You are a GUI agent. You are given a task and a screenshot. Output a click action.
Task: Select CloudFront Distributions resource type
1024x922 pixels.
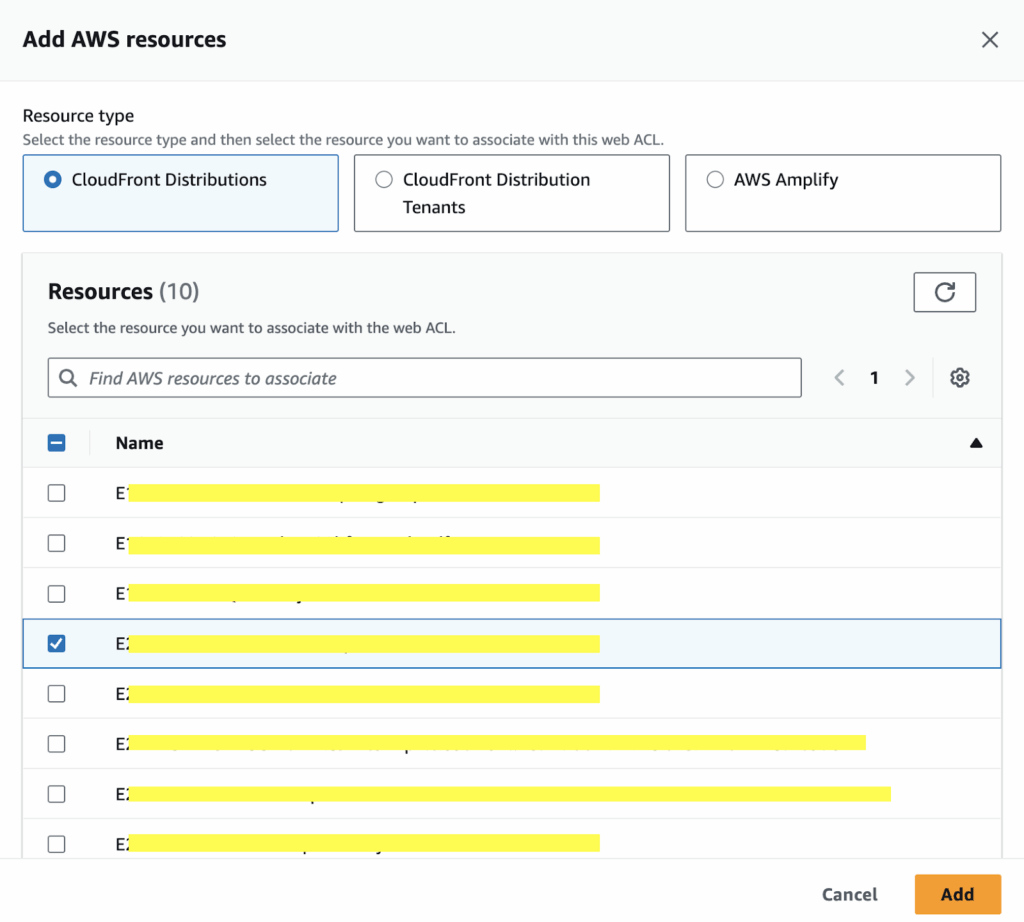point(180,193)
